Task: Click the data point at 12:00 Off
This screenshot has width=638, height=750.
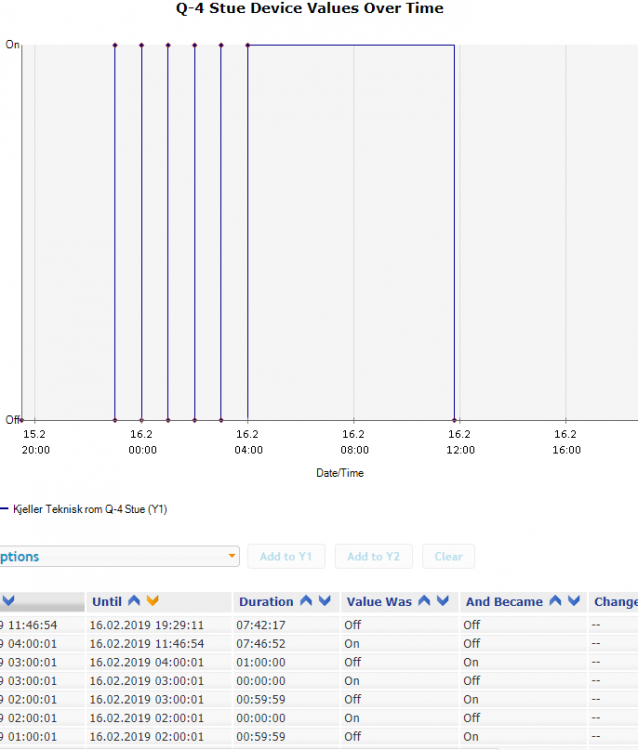Action: [455, 420]
